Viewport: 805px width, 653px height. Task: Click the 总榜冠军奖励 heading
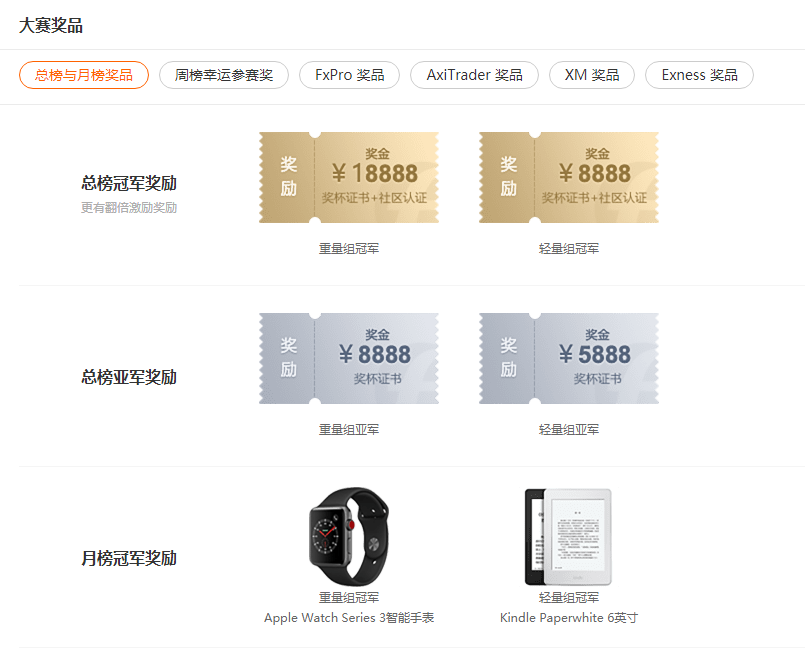(x=129, y=183)
